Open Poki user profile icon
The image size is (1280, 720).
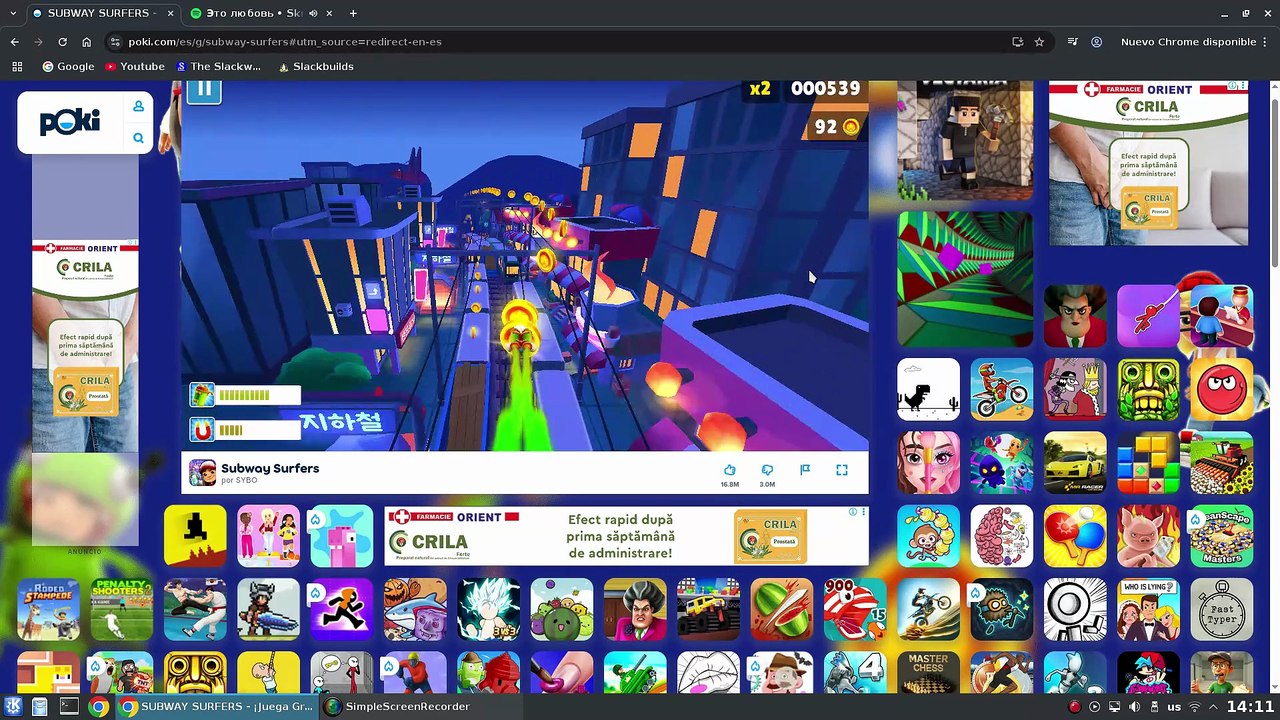139,107
